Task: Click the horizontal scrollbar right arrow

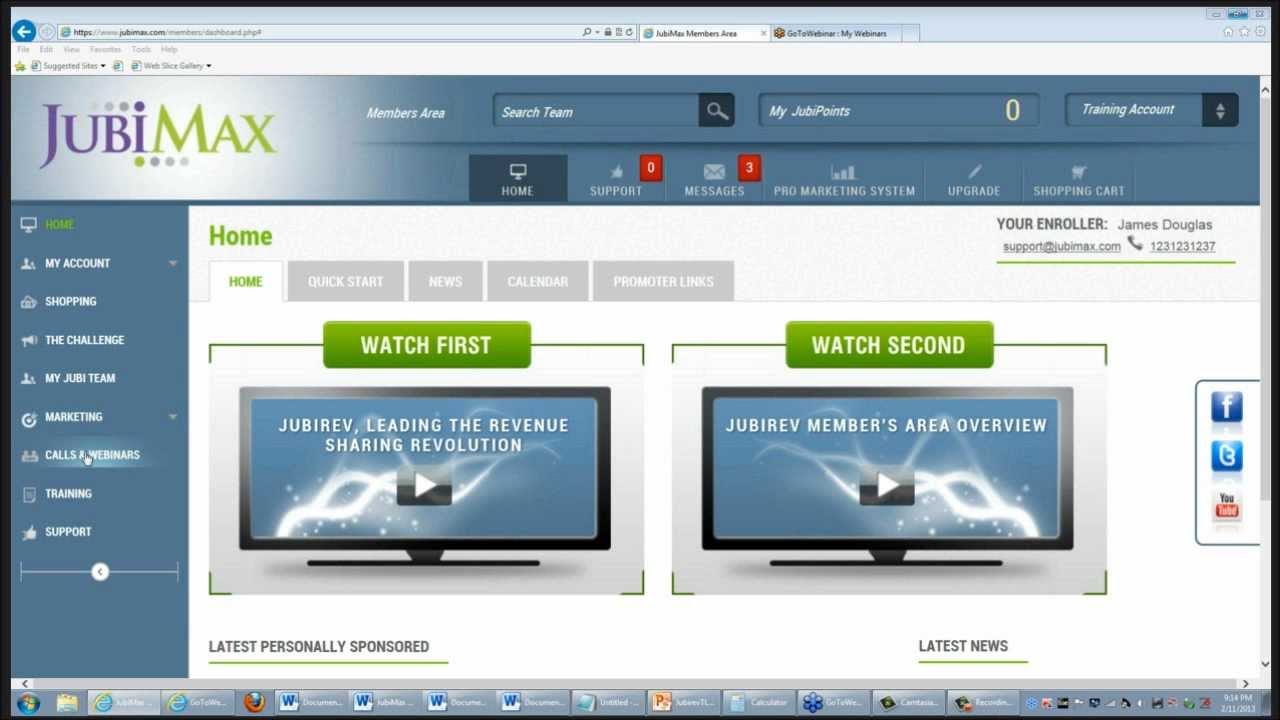Action: click(x=1246, y=684)
